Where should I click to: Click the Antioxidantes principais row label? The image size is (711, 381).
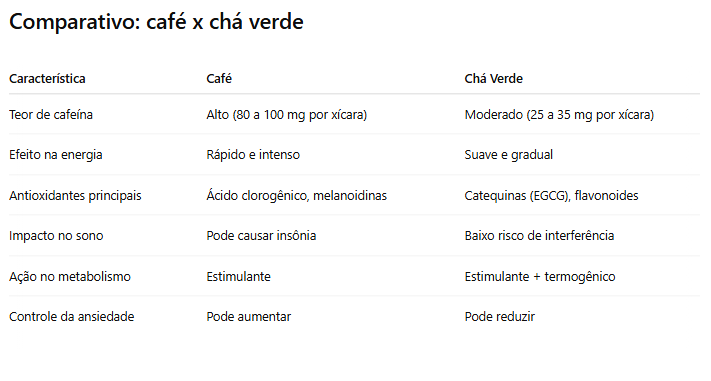[x=75, y=195]
